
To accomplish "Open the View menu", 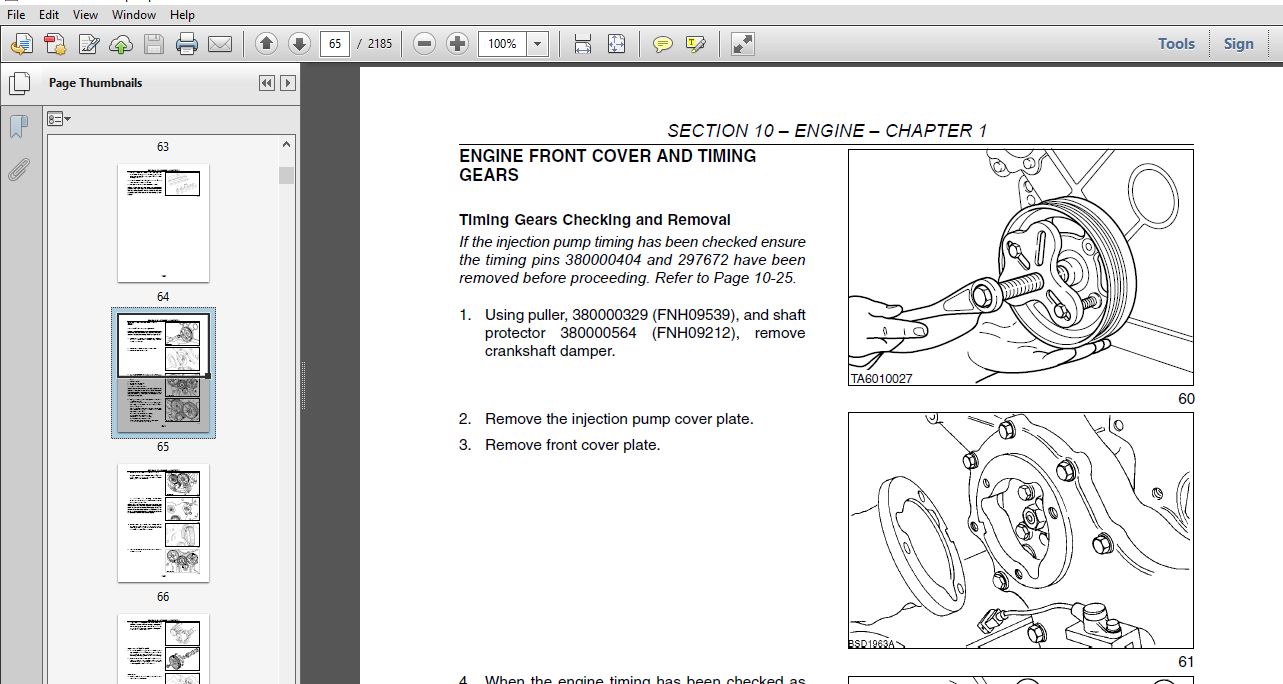I will tap(86, 15).
